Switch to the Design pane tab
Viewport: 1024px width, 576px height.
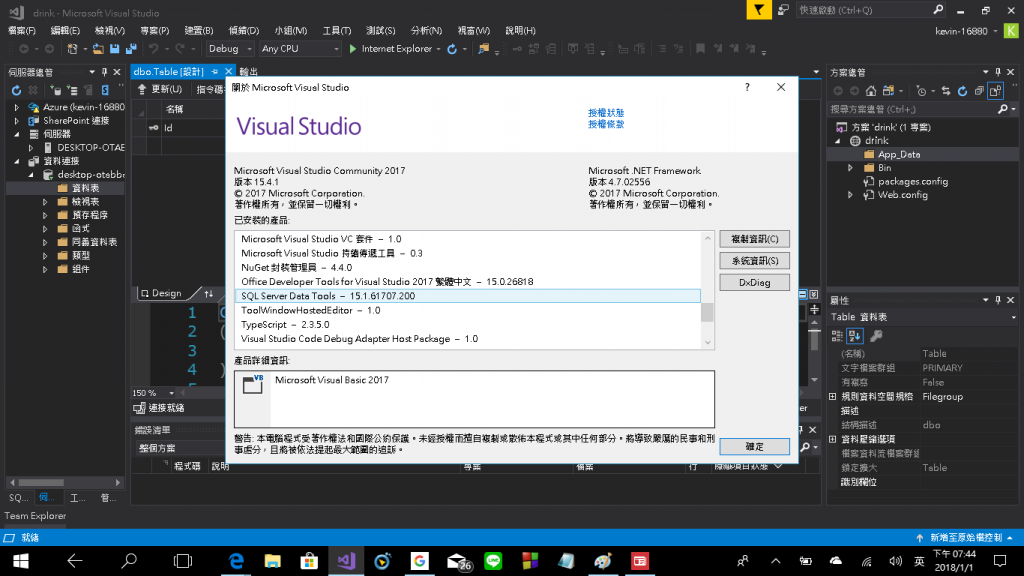click(x=161, y=293)
